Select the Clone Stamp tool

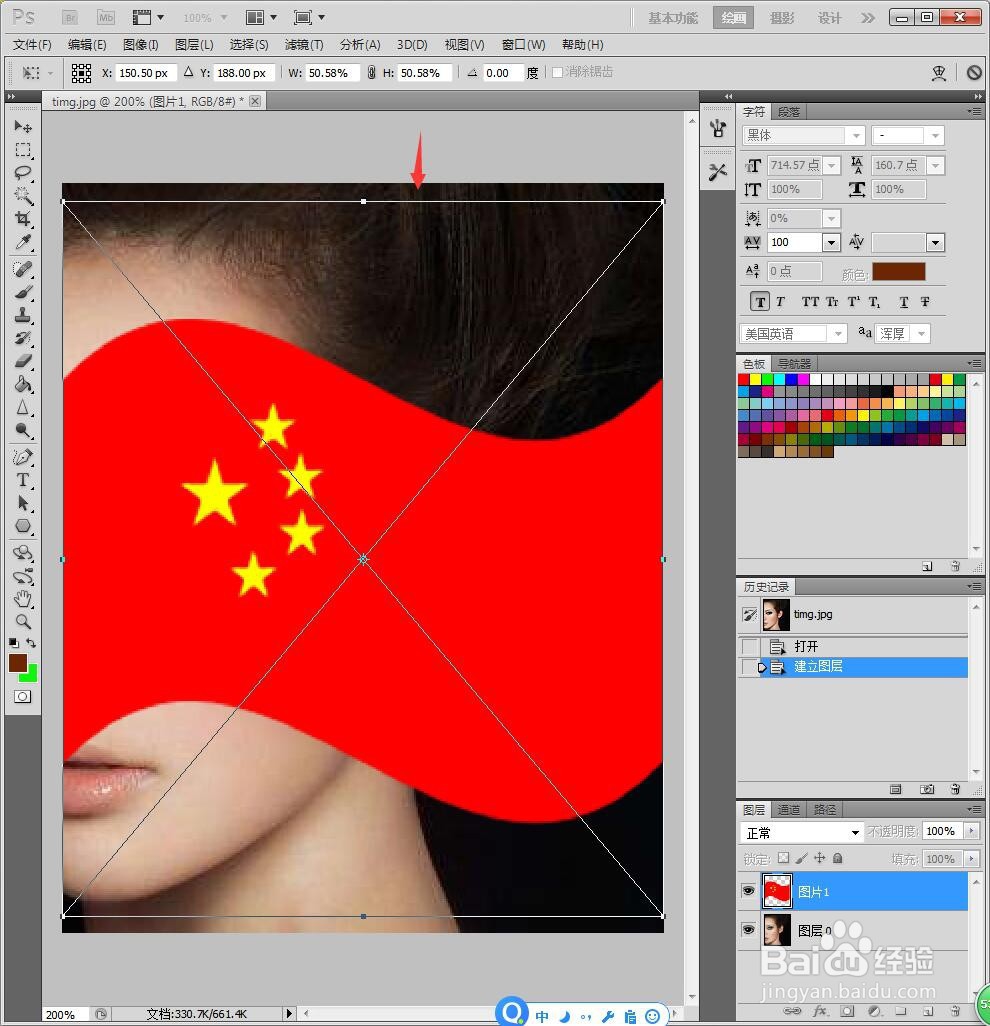pos(23,315)
